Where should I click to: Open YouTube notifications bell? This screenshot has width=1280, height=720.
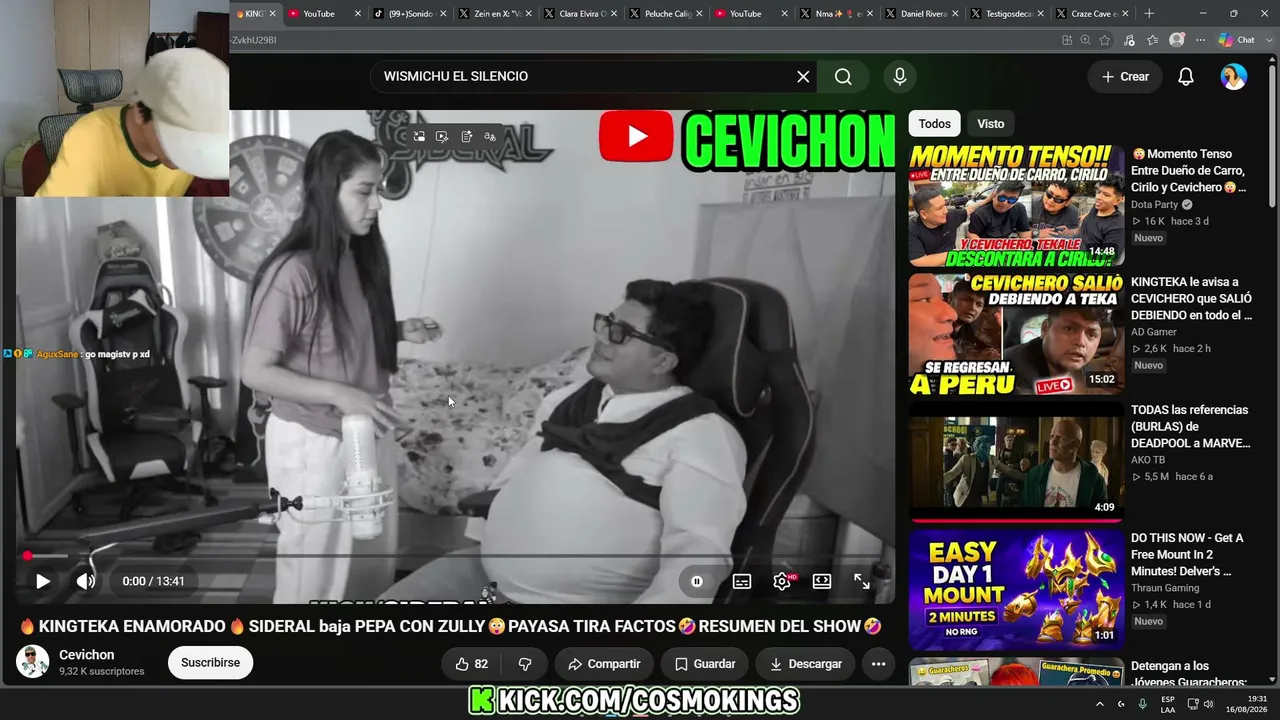pyautogui.click(x=1186, y=76)
